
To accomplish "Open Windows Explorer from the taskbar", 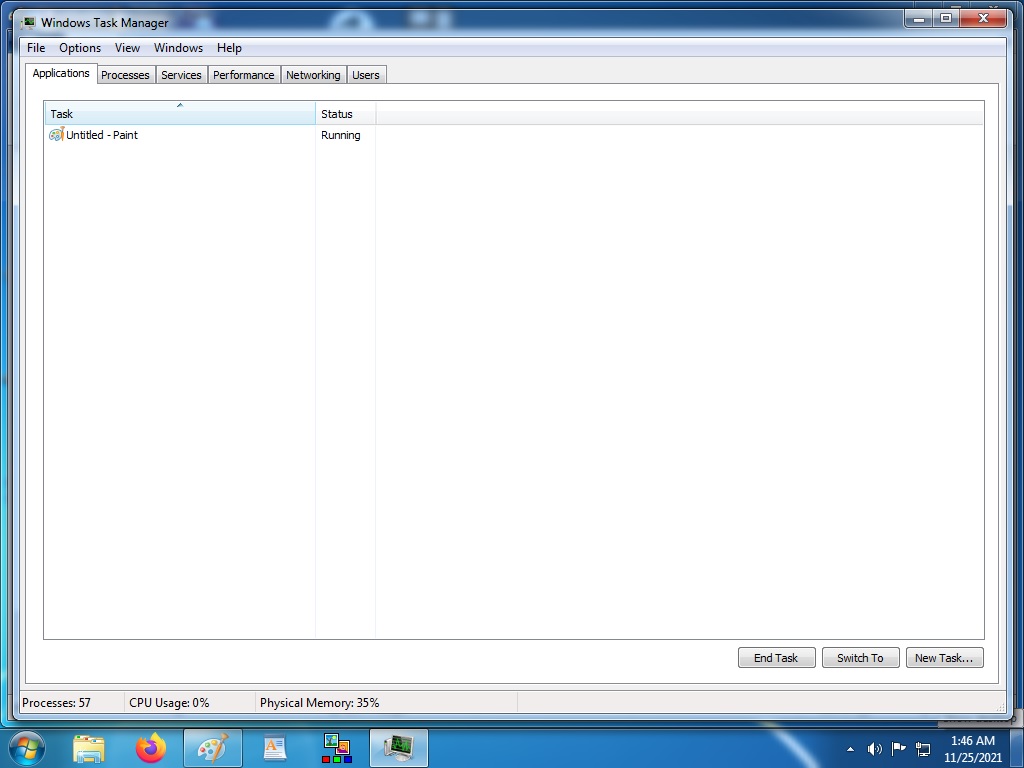I will click(x=89, y=748).
